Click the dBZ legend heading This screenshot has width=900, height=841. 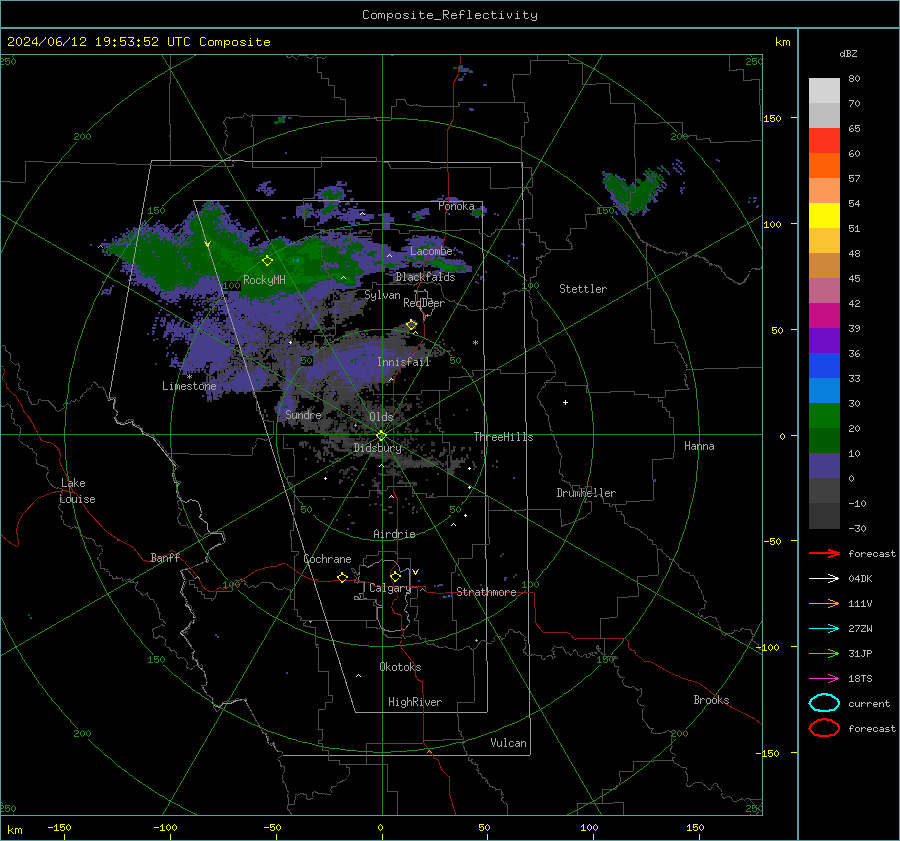[x=848, y=53]
